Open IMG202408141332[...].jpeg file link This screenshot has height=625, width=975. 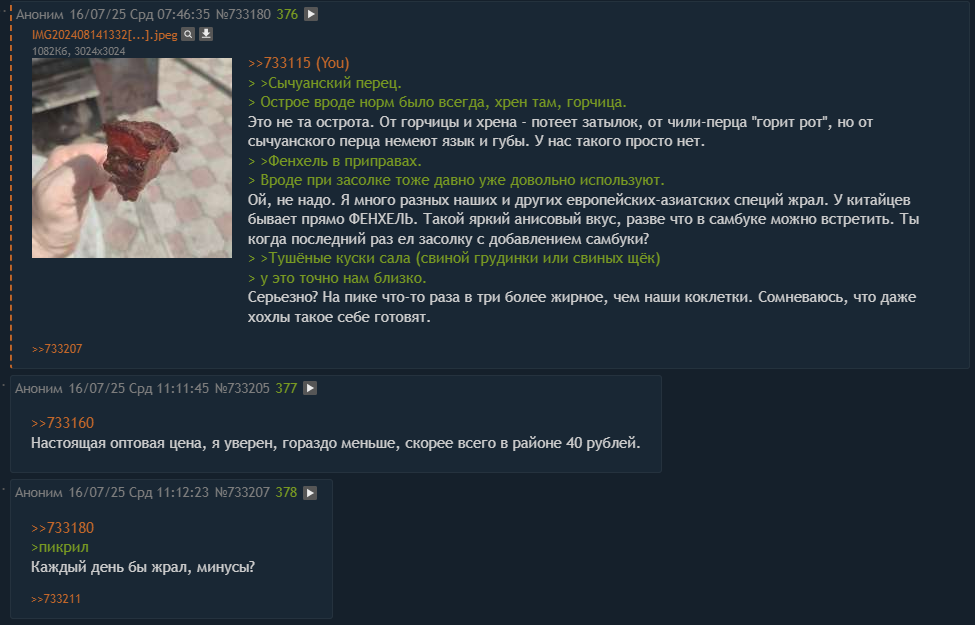pyautogui.click(x=104, y=35)
